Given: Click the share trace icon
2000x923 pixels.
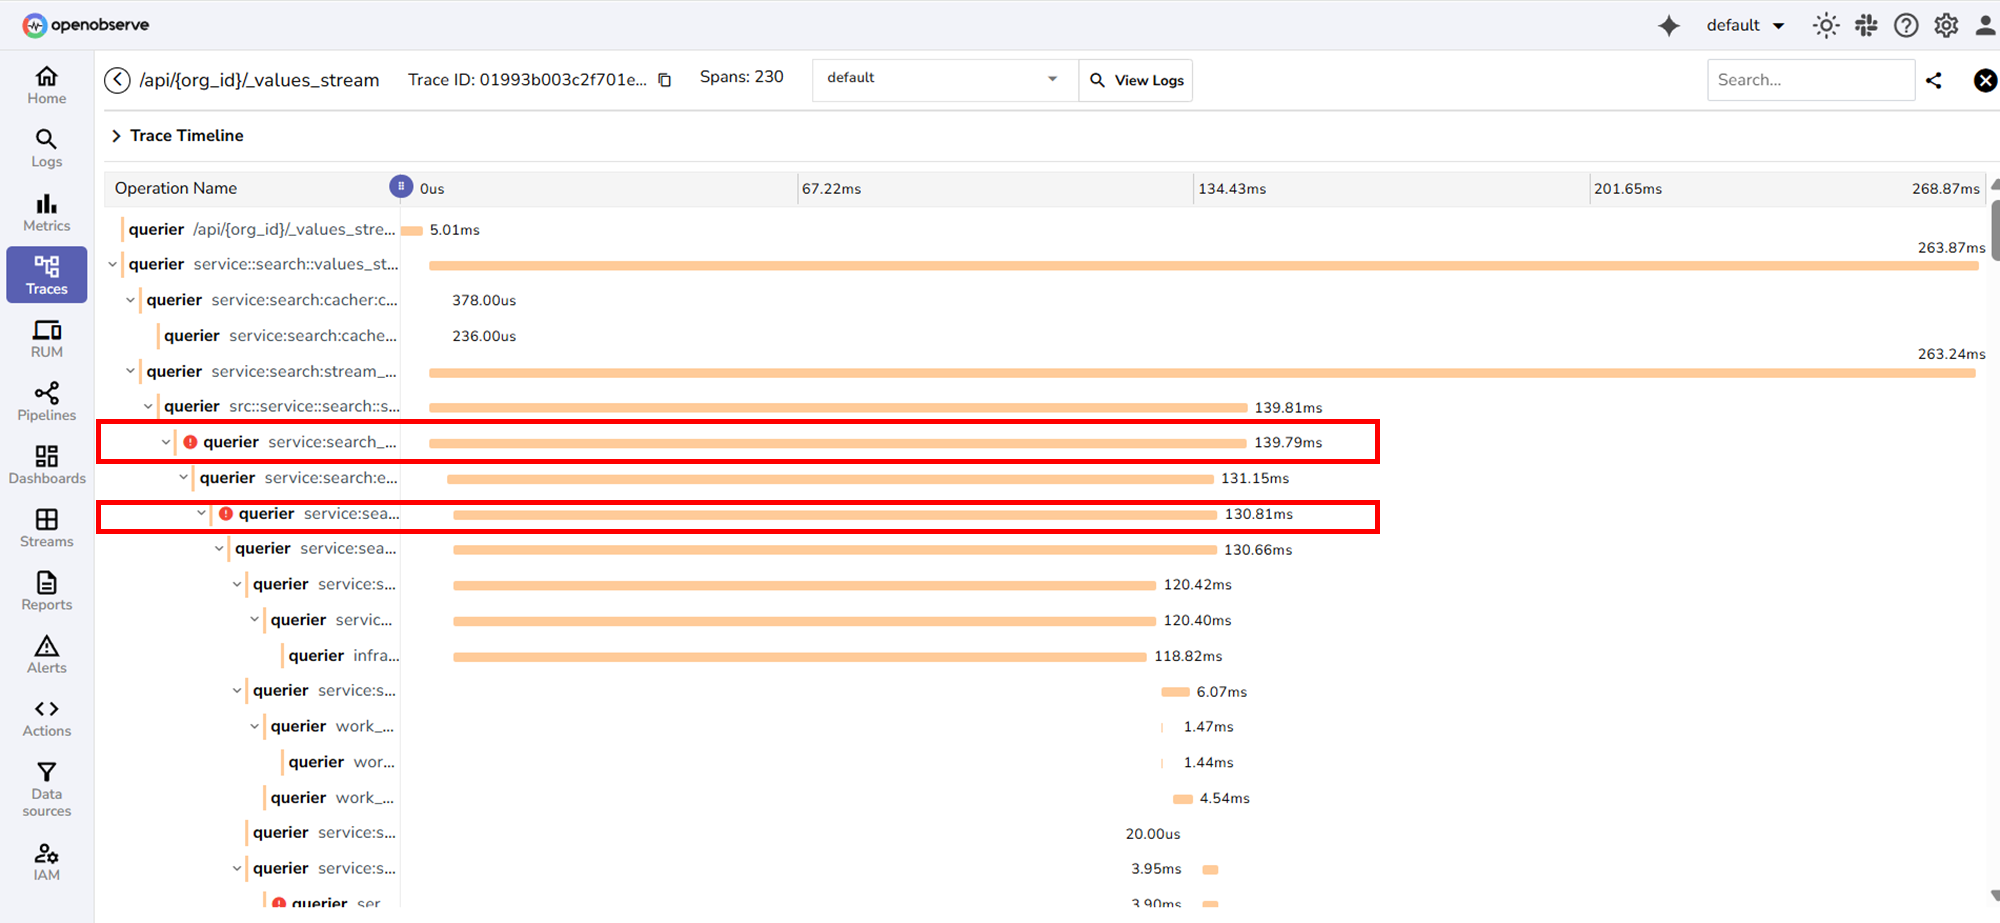Looking at the screenshot, I should coord(1933,80).
